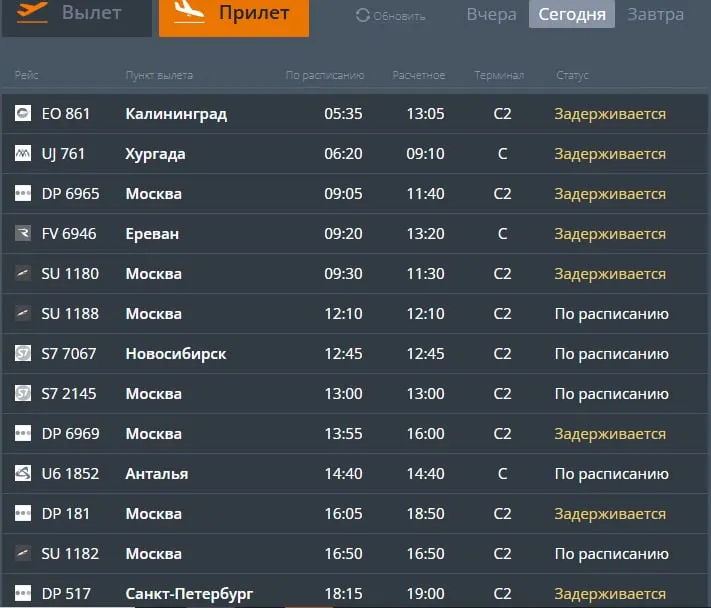Click the Aeroflot logo next to SU 1180
This screenshot has height=608, width=711.
pos(23,273)
